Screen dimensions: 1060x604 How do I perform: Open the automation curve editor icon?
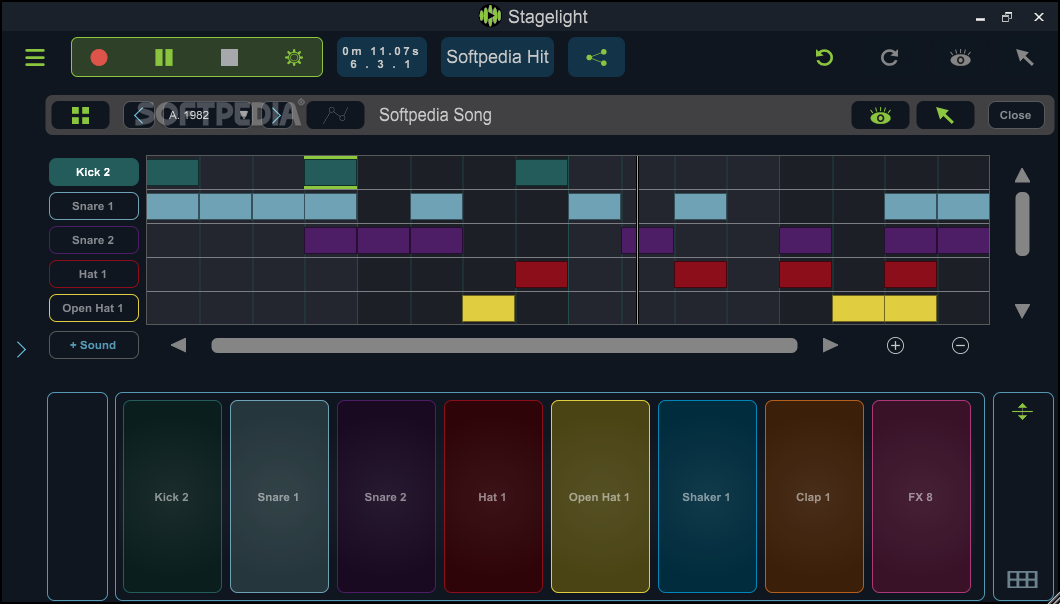[335, 115]
